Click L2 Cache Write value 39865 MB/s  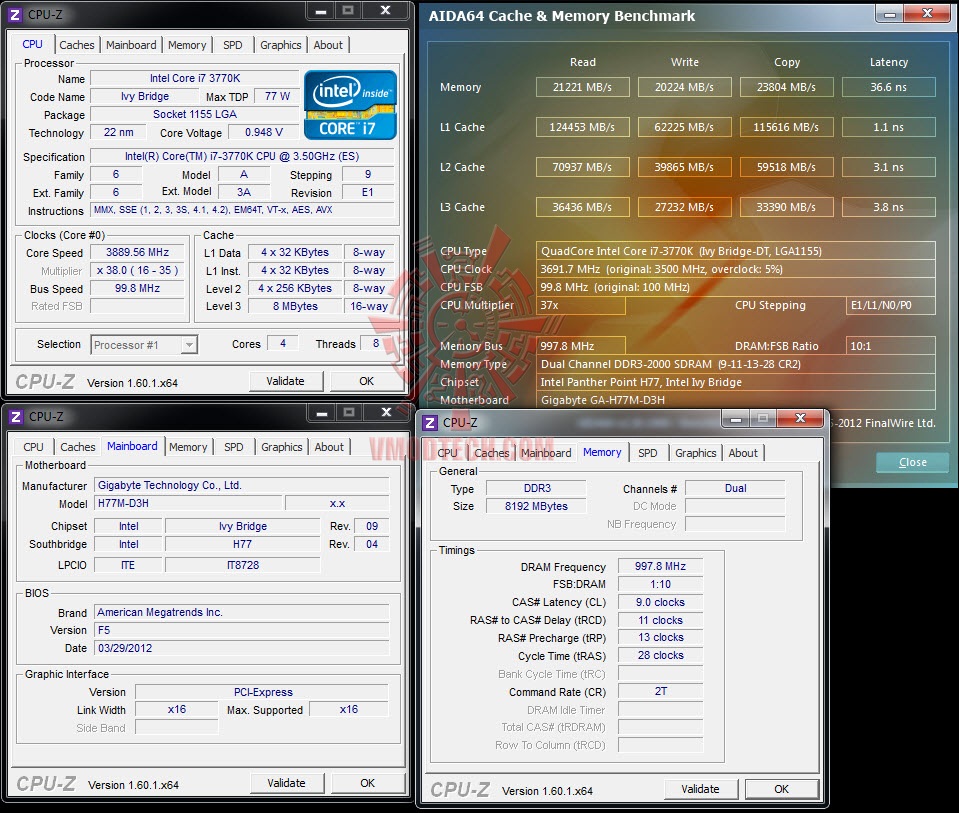point(684,167)
